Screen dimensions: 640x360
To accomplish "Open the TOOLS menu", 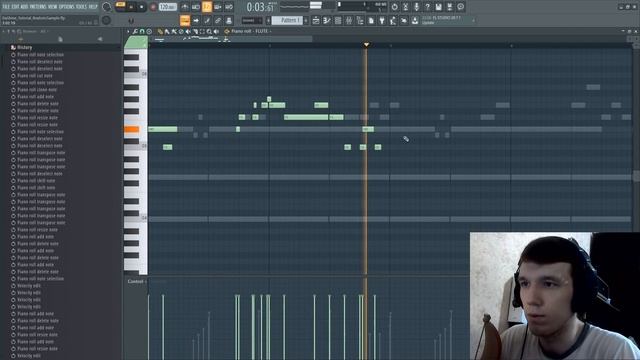I will 81,7.
